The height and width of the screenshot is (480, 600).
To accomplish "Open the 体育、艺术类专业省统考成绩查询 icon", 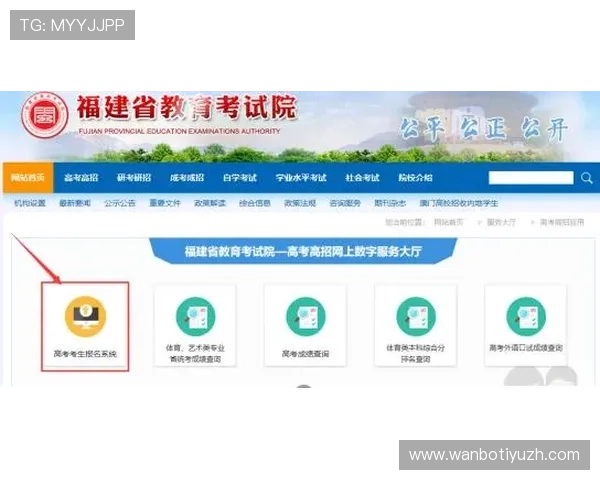I will coord(196,317).
